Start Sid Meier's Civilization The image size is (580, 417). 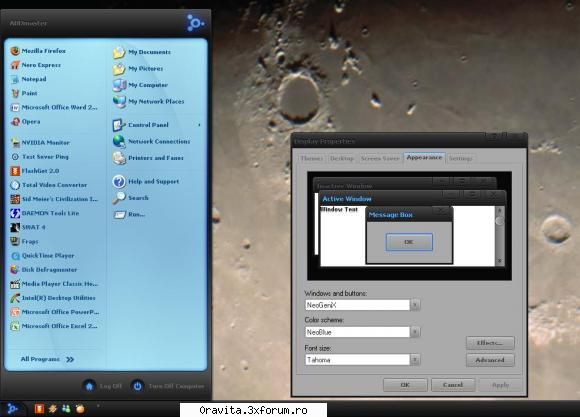(x=54, y=199)
